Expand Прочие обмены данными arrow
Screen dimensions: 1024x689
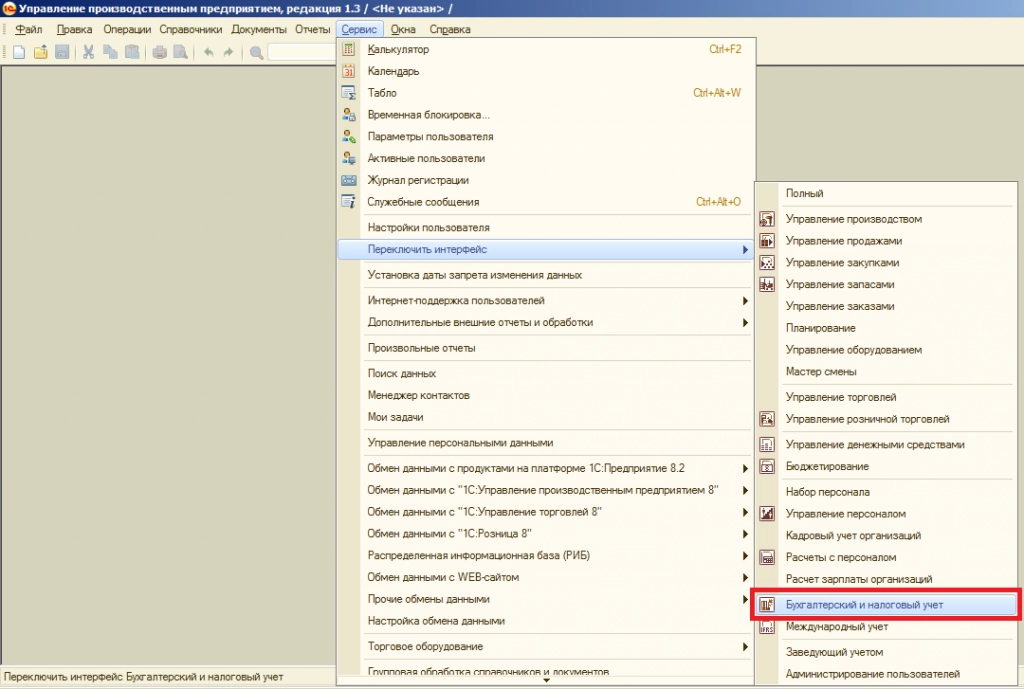(x=744, y=599)
